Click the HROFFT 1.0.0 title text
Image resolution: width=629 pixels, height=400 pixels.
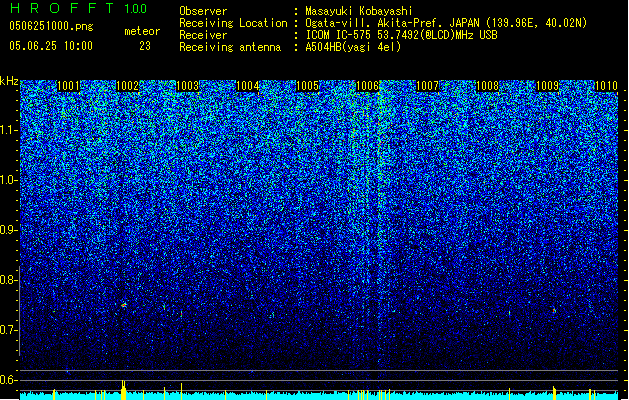coord(79,8)
